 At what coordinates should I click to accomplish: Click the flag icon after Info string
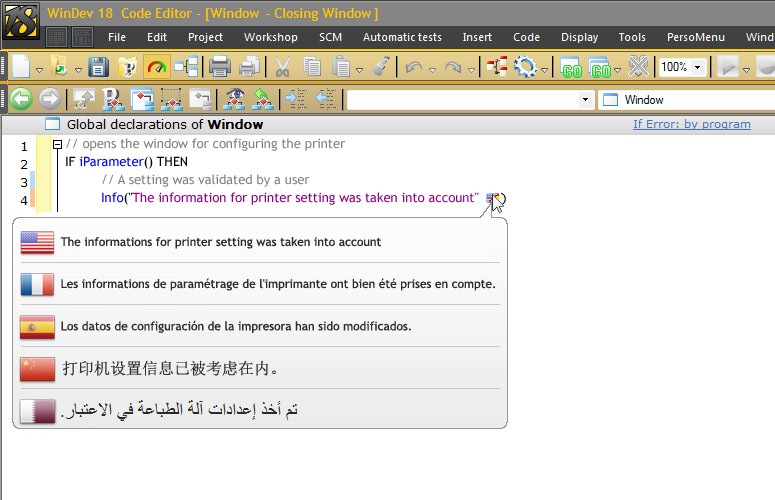(x=491, y=198)
